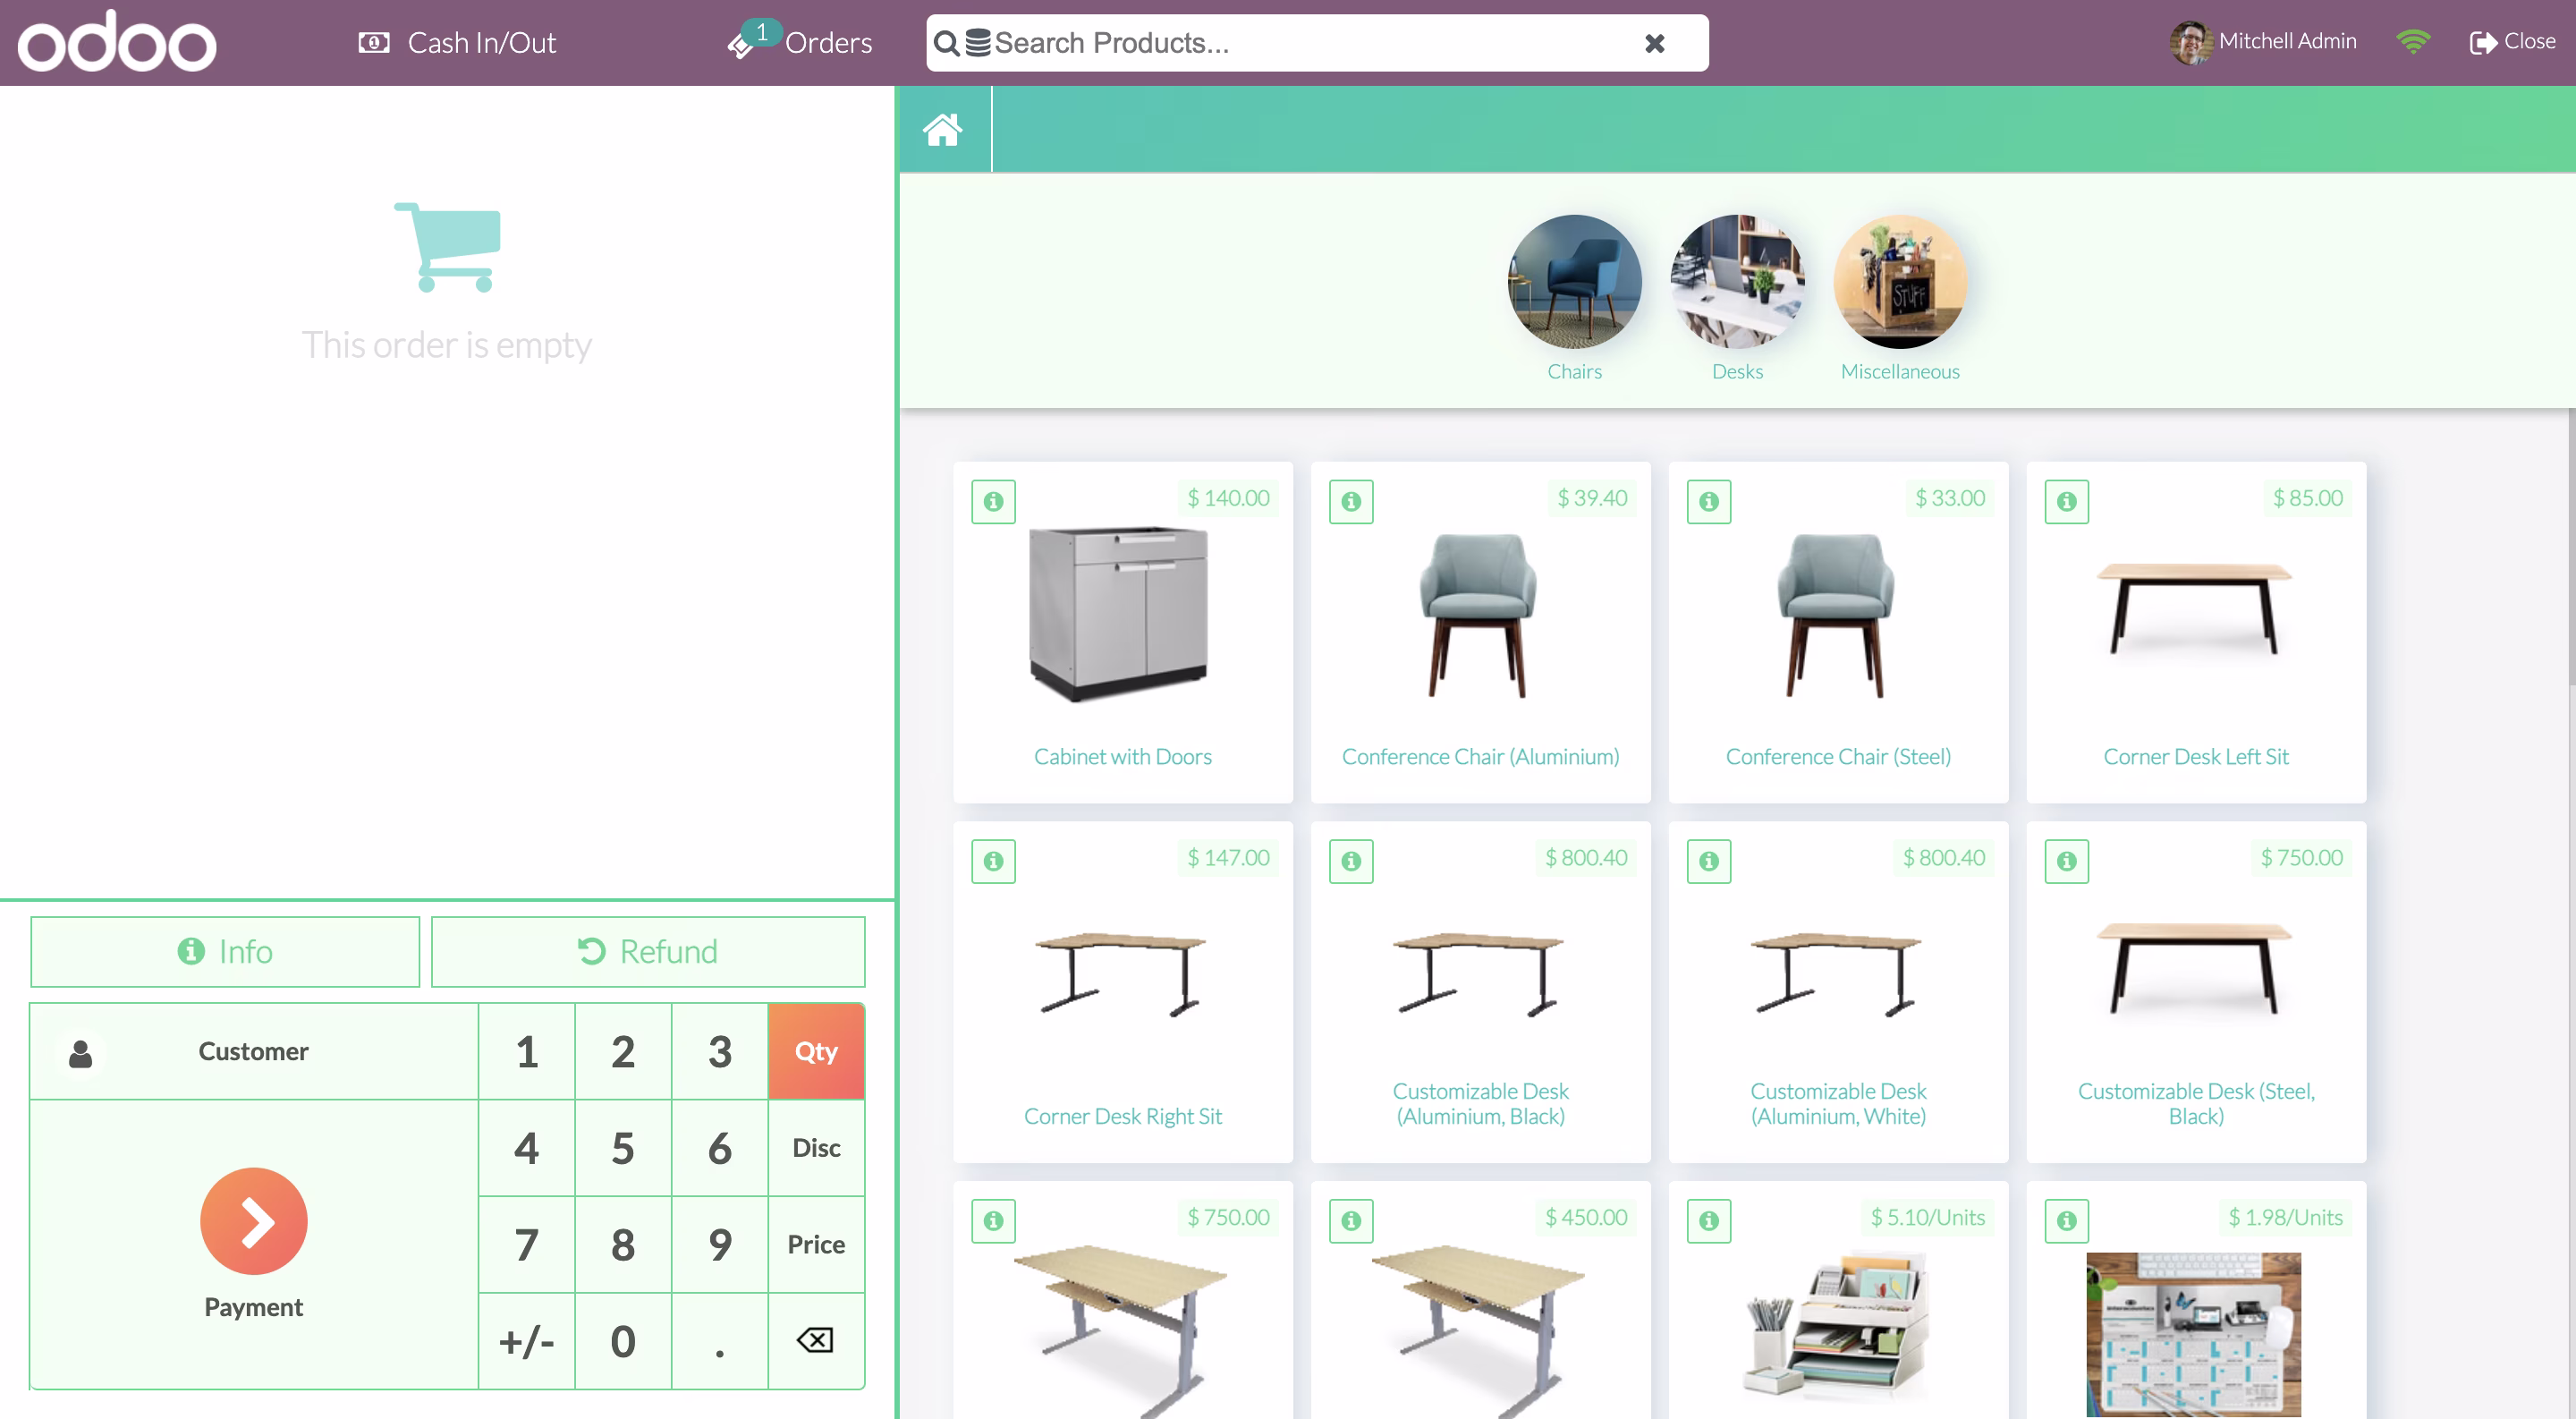Viewport: 2576px width, 1419px height.
Task: Add Customizable Desk (Aluminium, White)
Action: [x=1838, y=992]
